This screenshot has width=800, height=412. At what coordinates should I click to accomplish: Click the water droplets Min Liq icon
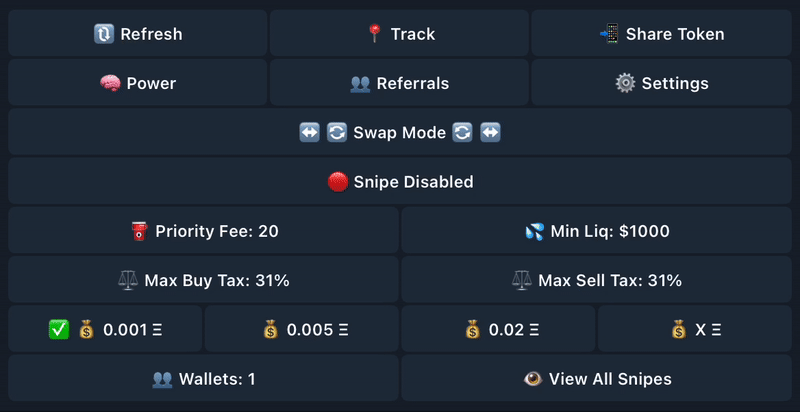point(535,231)
